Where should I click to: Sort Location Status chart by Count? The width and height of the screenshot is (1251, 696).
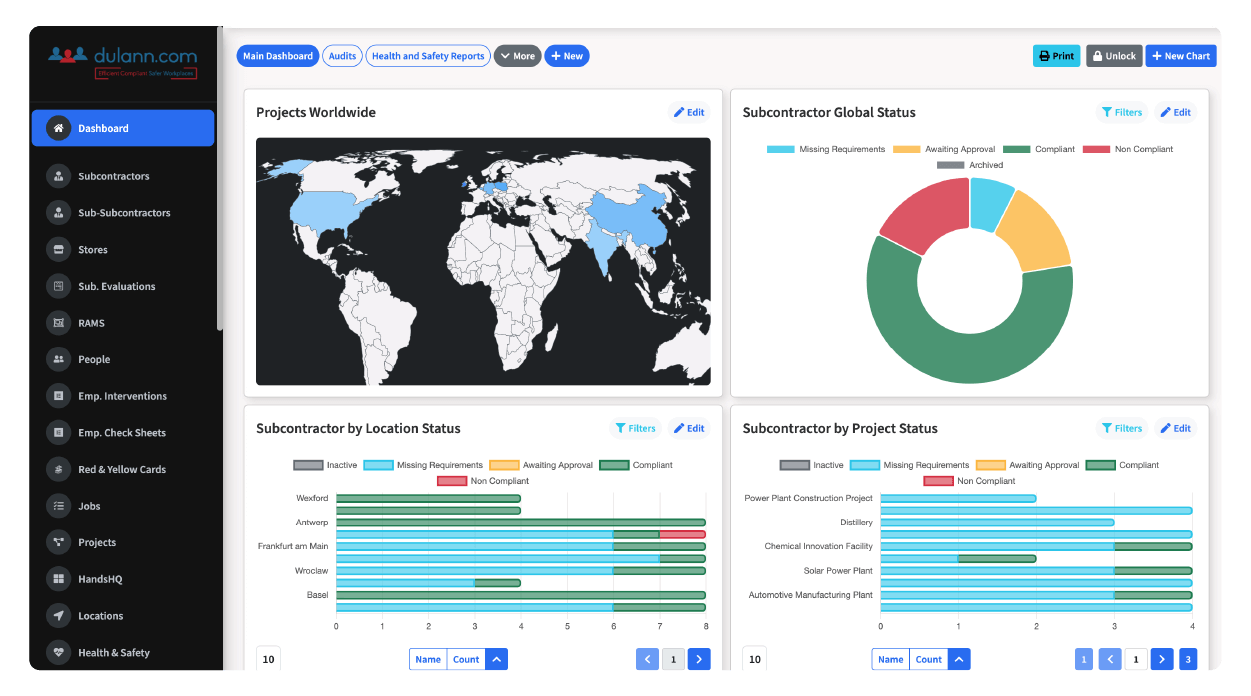click(466, 659)
